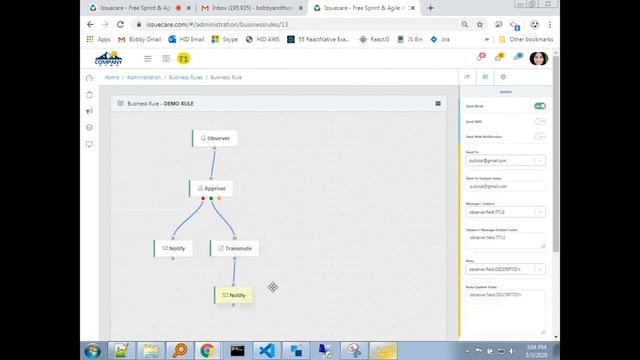
Task: Open the Bobby Gmail bookmark
Action: 140,39
